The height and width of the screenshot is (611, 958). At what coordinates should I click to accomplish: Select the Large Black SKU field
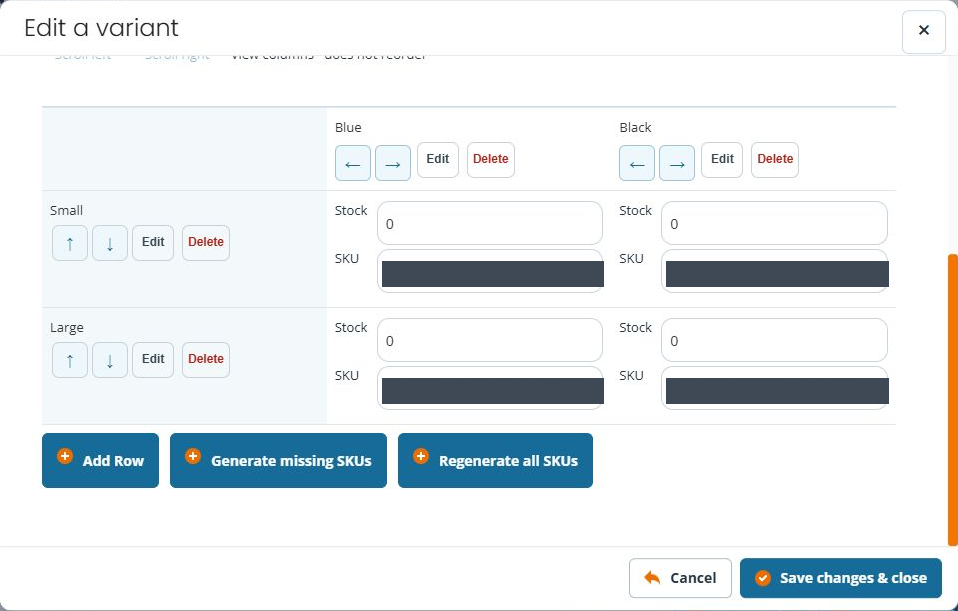point(774,388)
